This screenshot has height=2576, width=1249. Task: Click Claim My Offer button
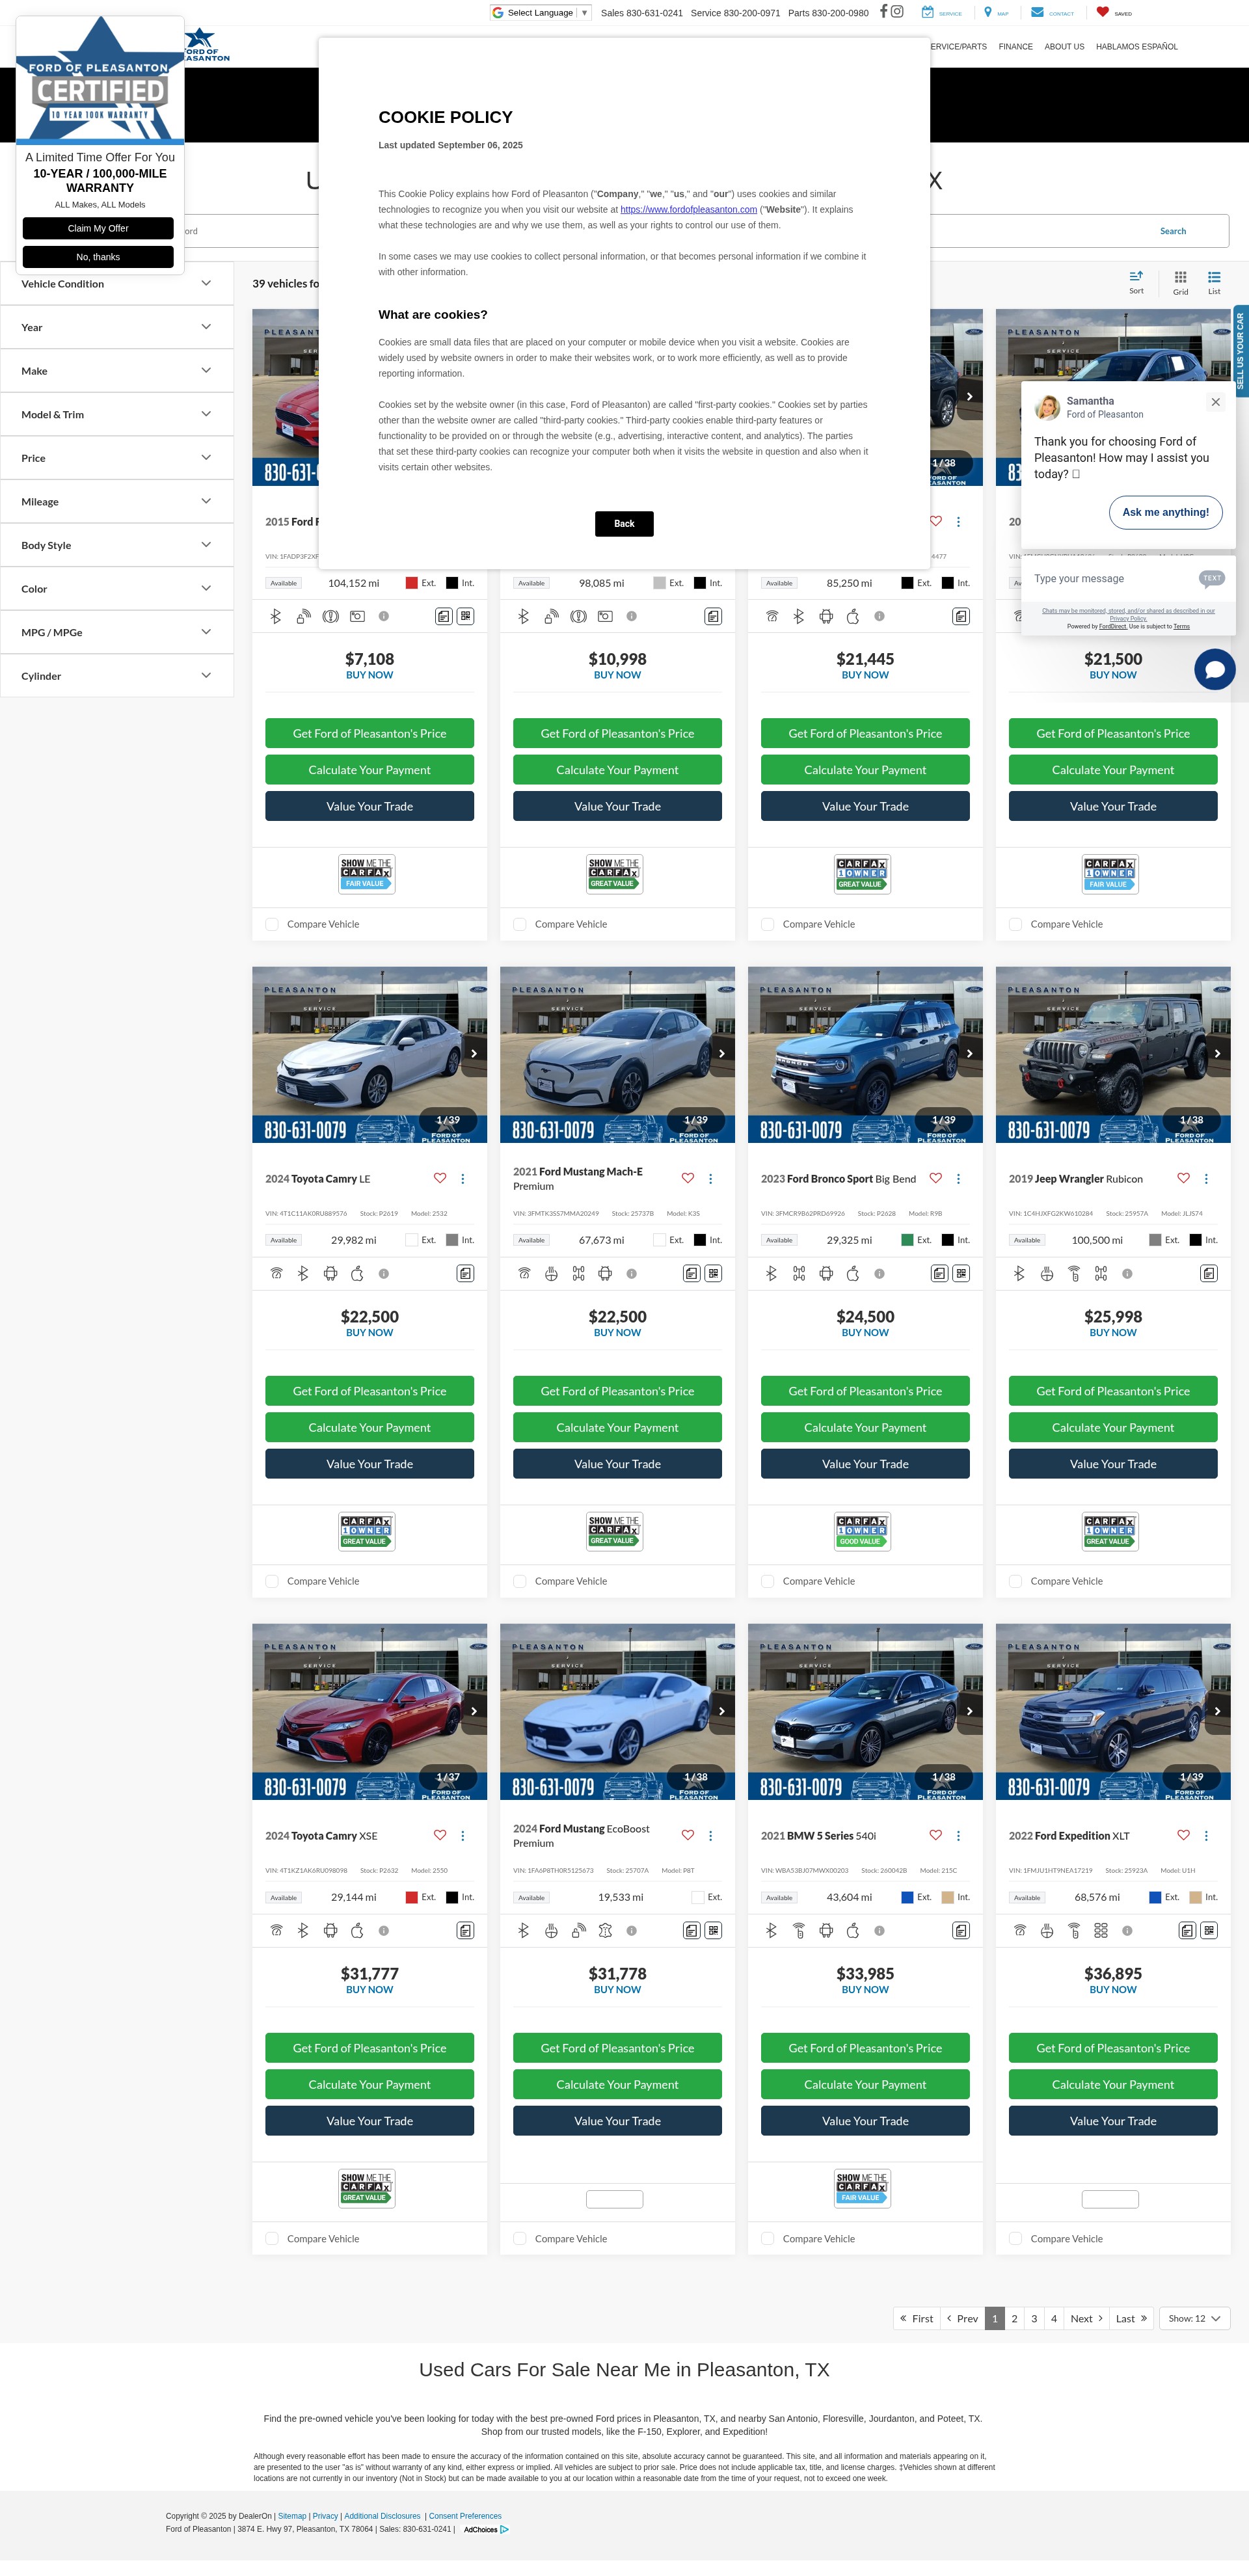pyautogui.click(x=98, y=228)
